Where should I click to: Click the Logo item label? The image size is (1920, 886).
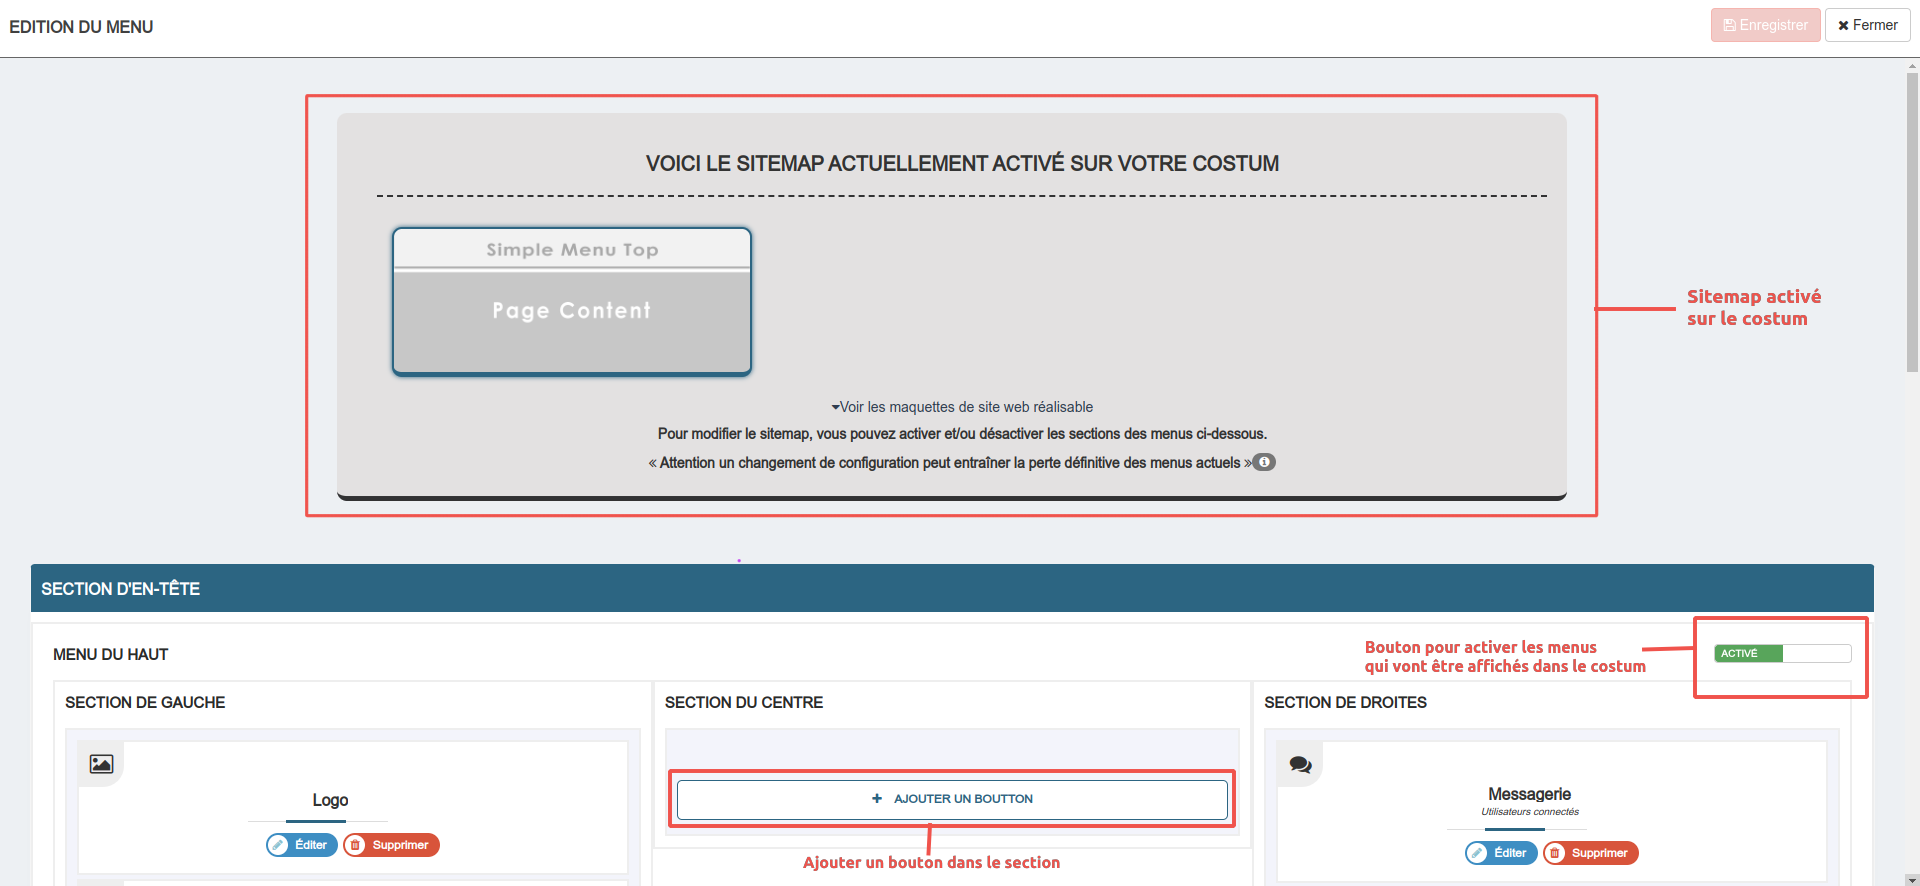point(330,800)
